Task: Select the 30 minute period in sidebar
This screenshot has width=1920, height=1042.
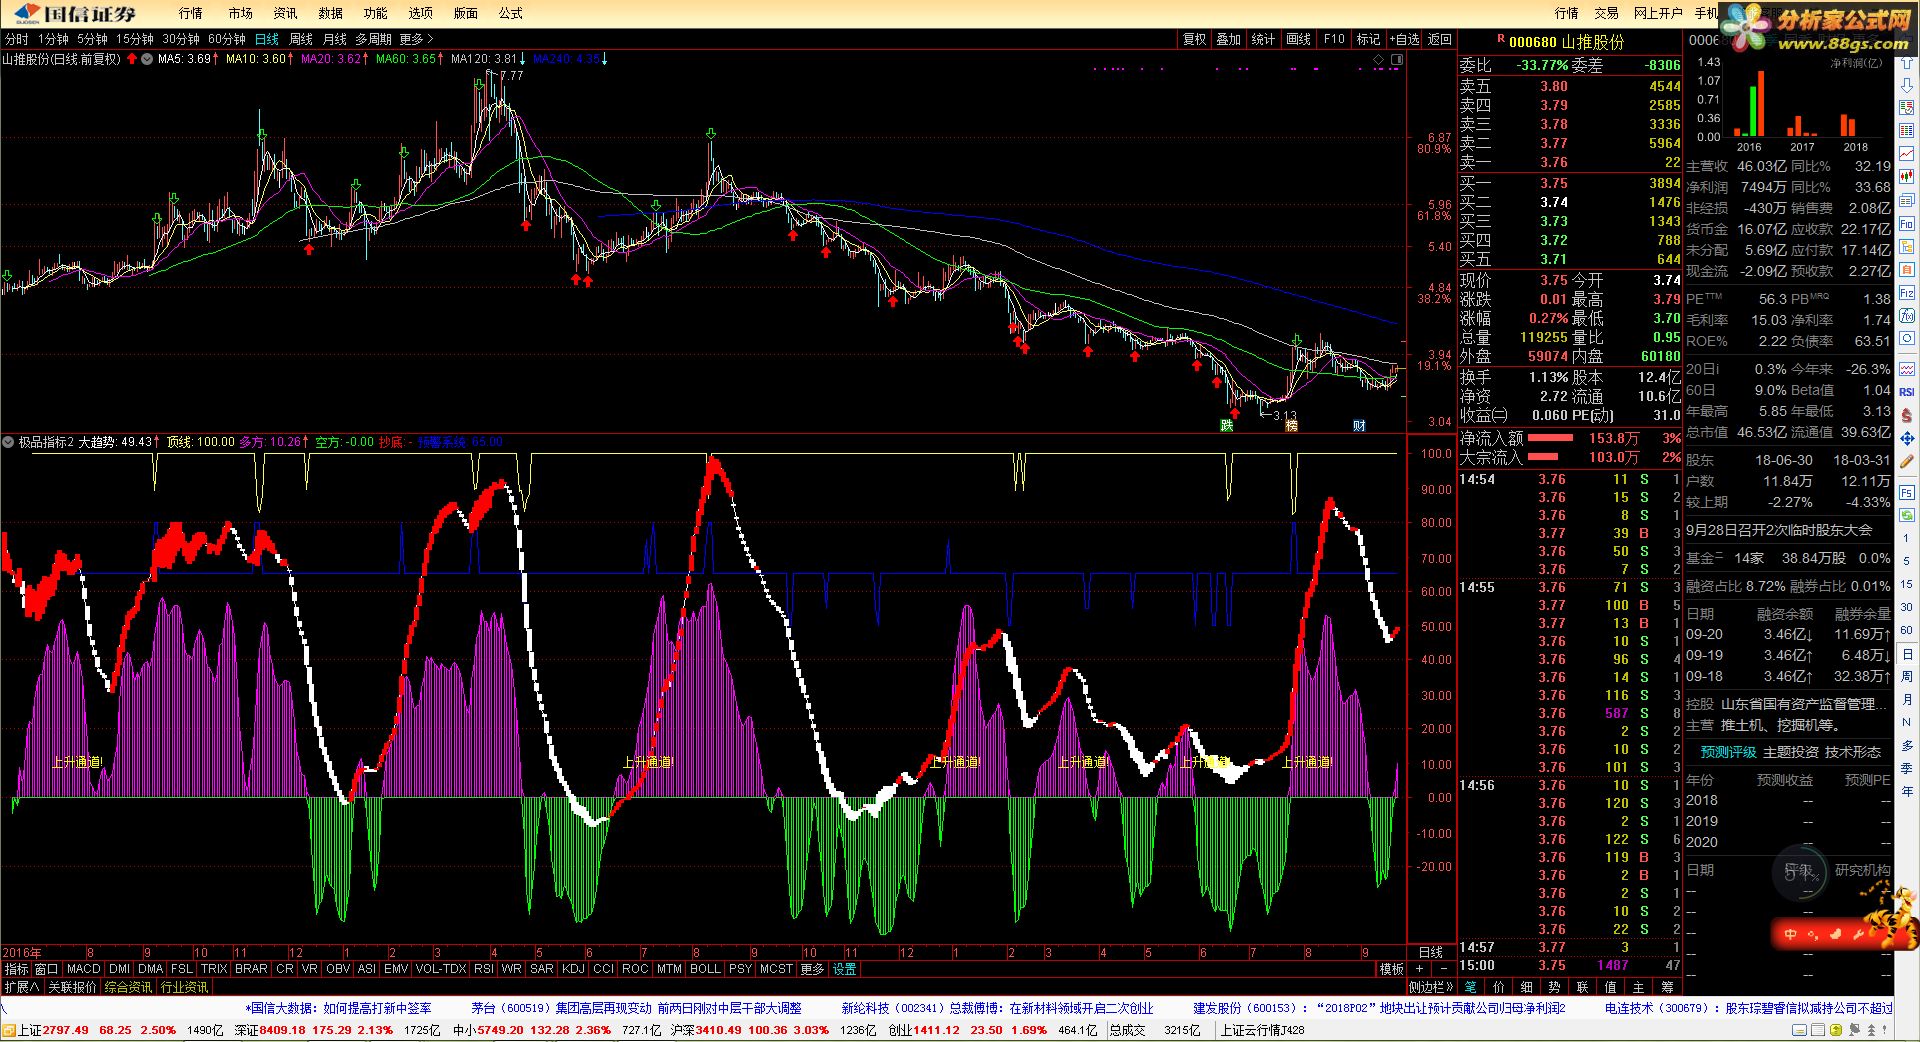Action: coord(1907,607)
